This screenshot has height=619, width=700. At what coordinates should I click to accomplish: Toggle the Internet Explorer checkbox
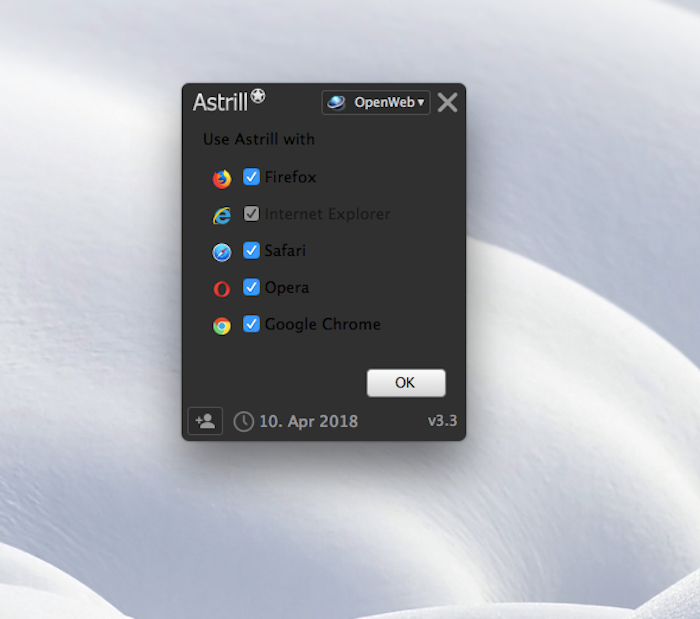(x=251, y=213)
